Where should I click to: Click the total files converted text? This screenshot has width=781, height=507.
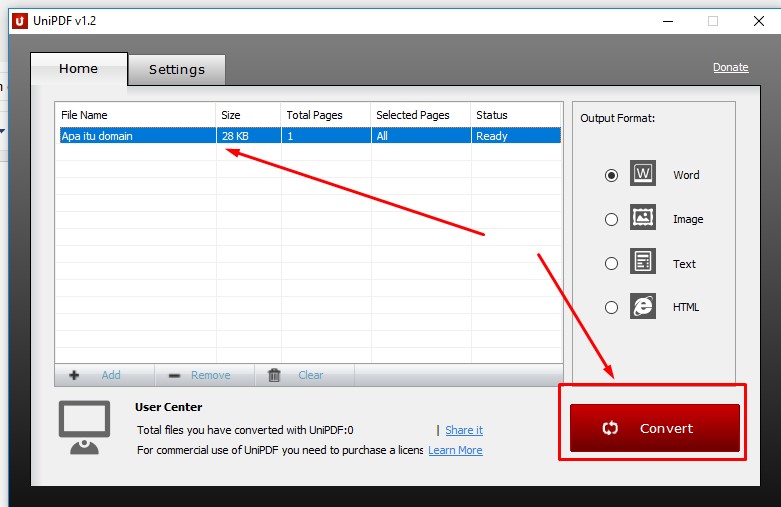(x=245, y=430)
